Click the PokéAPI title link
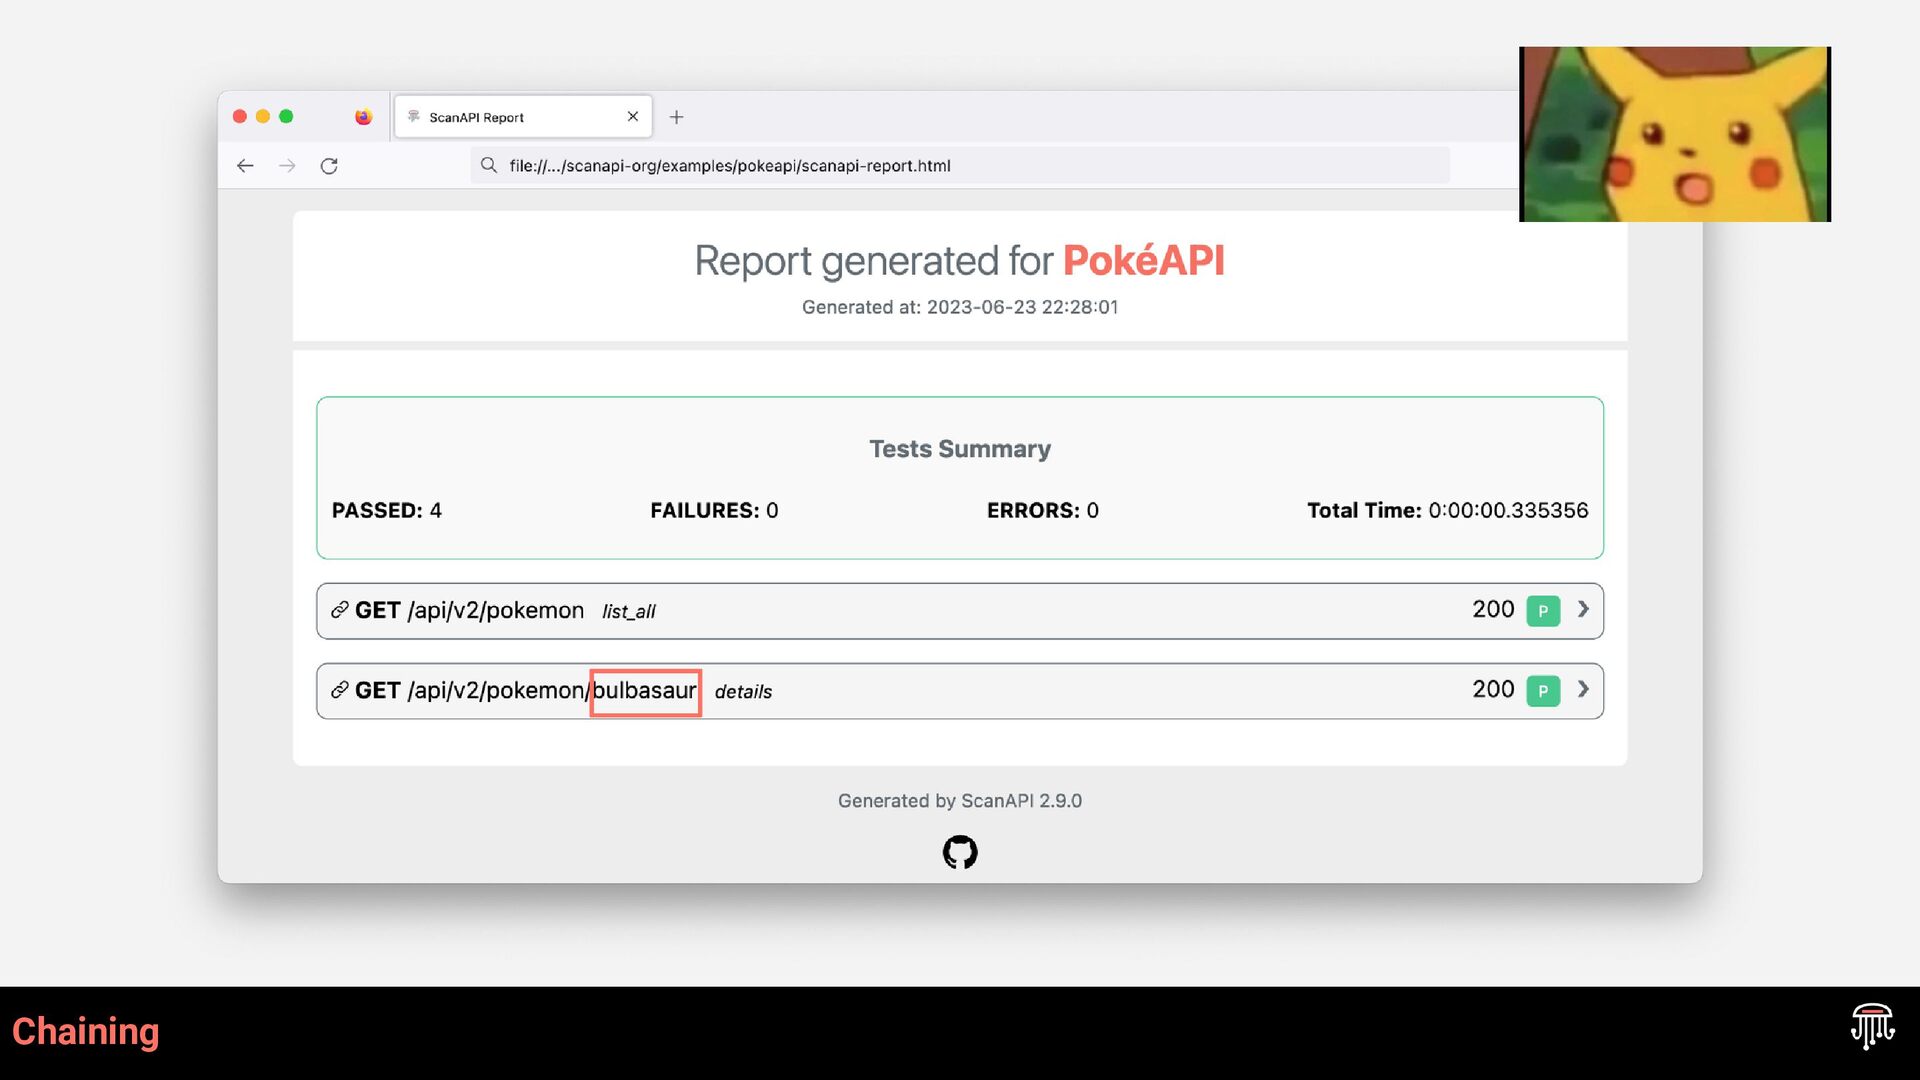 1143,261
